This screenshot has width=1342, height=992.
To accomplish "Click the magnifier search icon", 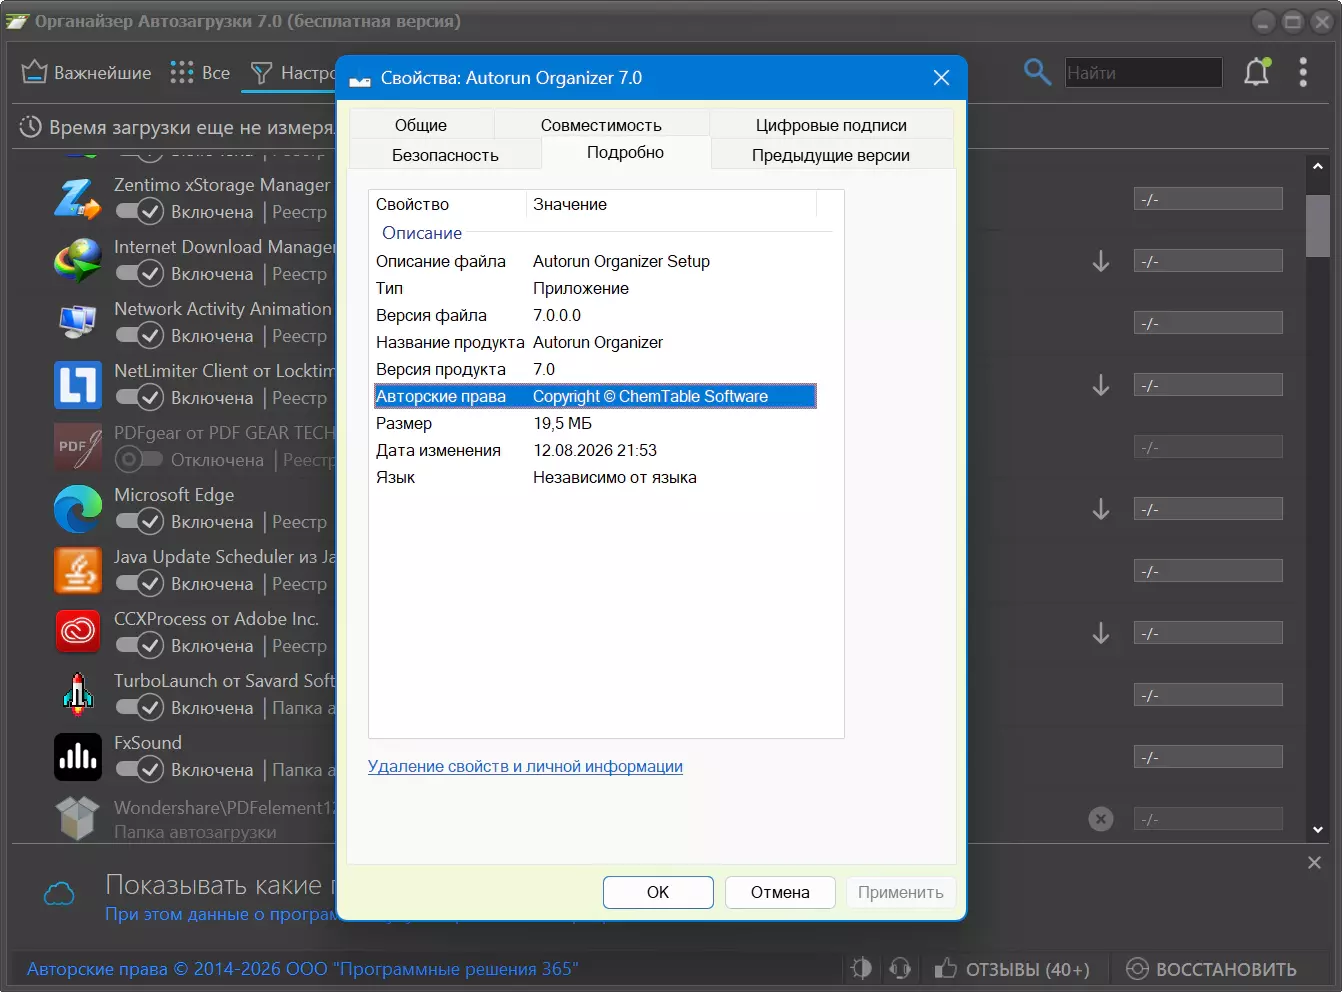I will tap(1037, 72).
